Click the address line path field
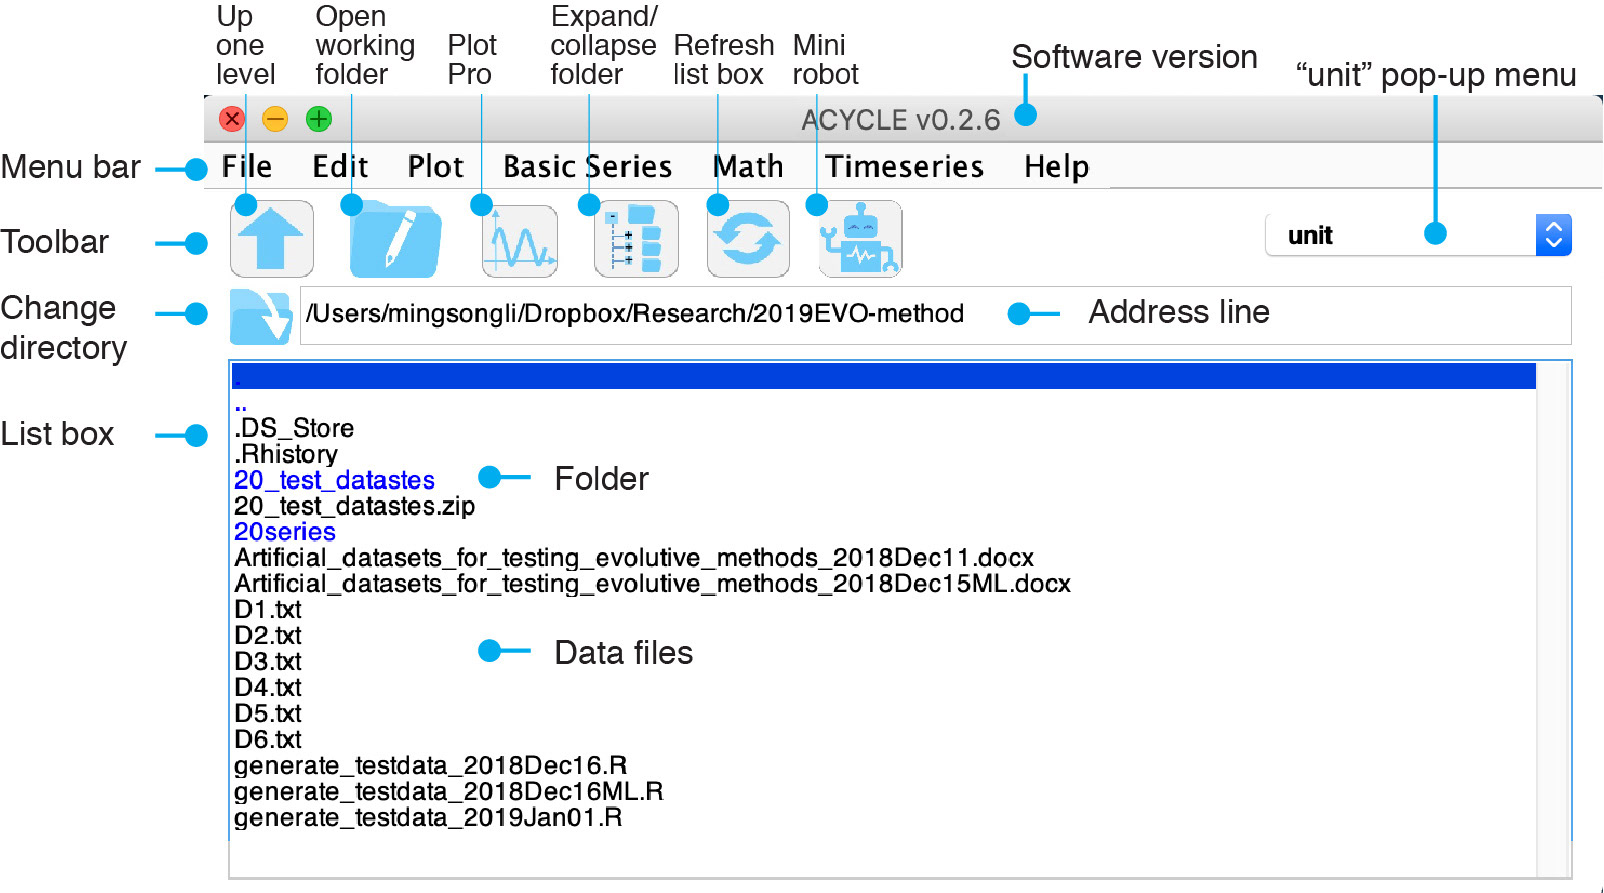 coord(935,315)
